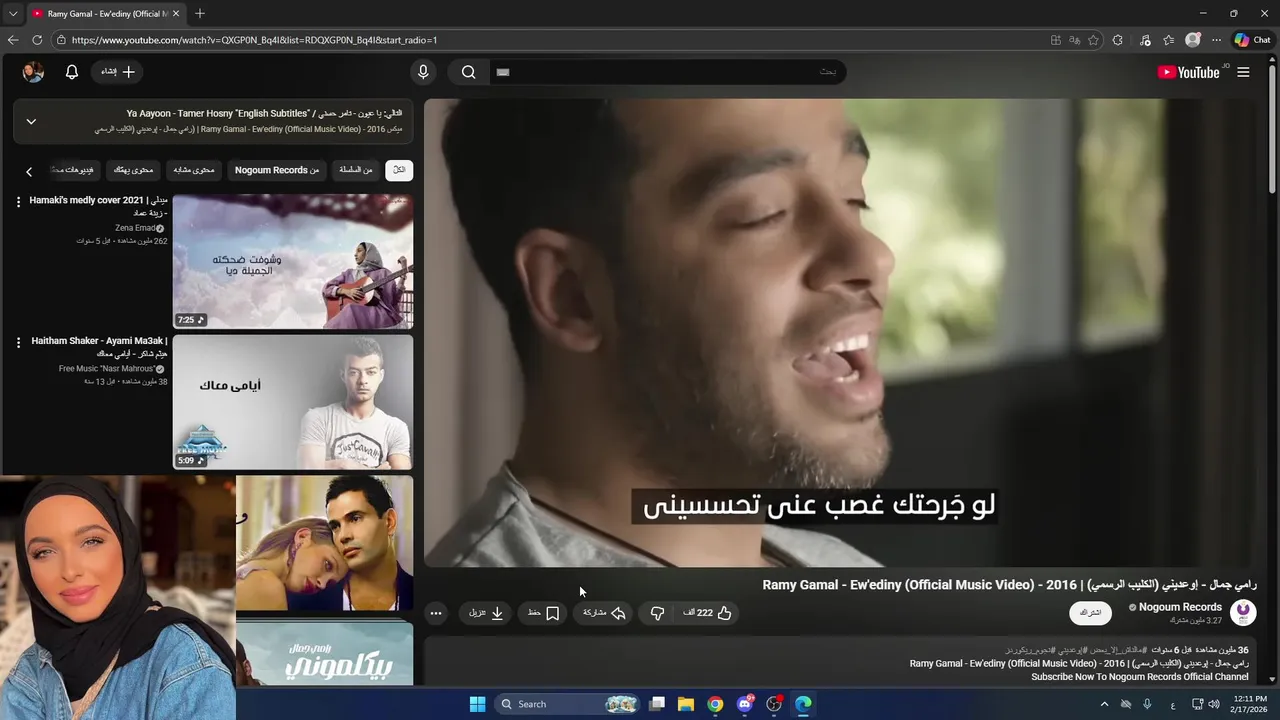The height and width of the screenshot is (720, 1280).
Task: Start voice search with the microphone icon
Action: click(423, 72)
